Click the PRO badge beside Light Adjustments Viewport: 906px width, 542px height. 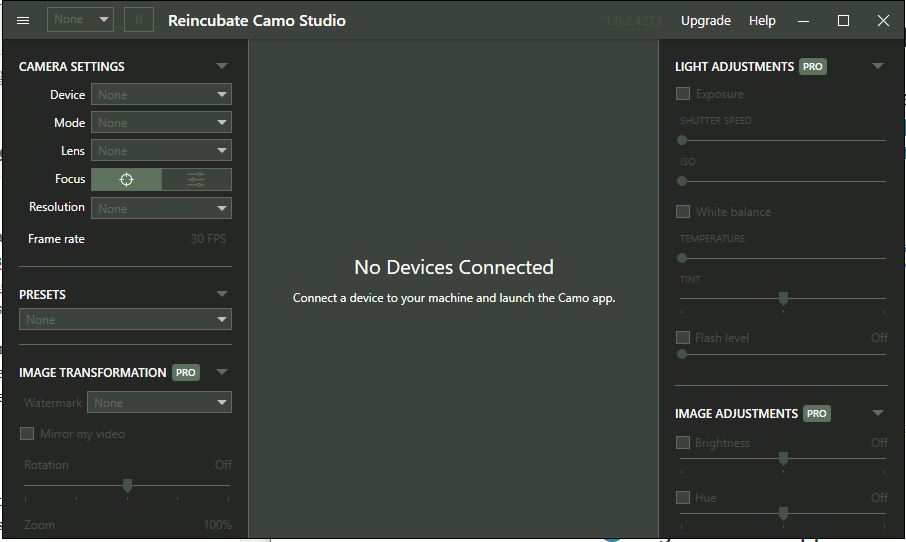coord(812,66)
